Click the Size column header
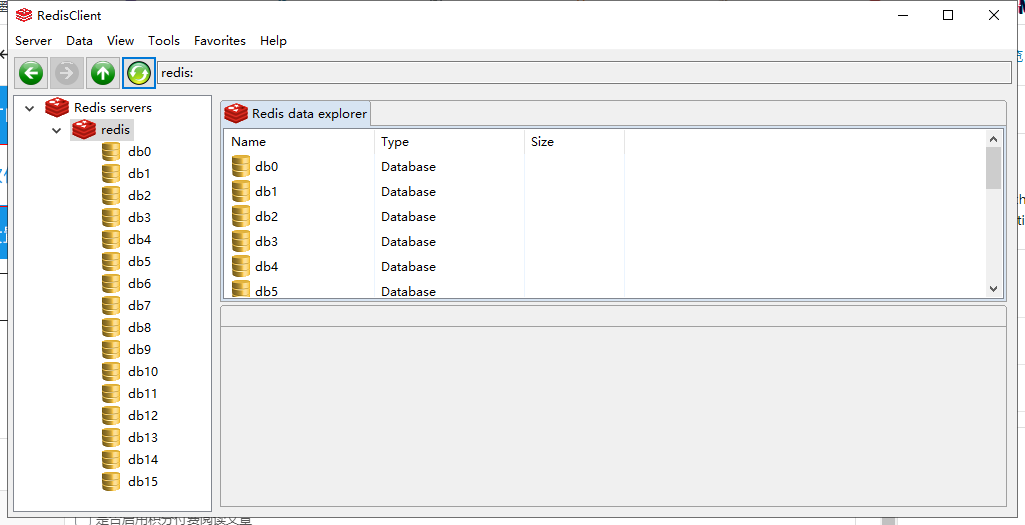Image resolution: width=1025 pixels, height=525 pixels. pos(574,142)
